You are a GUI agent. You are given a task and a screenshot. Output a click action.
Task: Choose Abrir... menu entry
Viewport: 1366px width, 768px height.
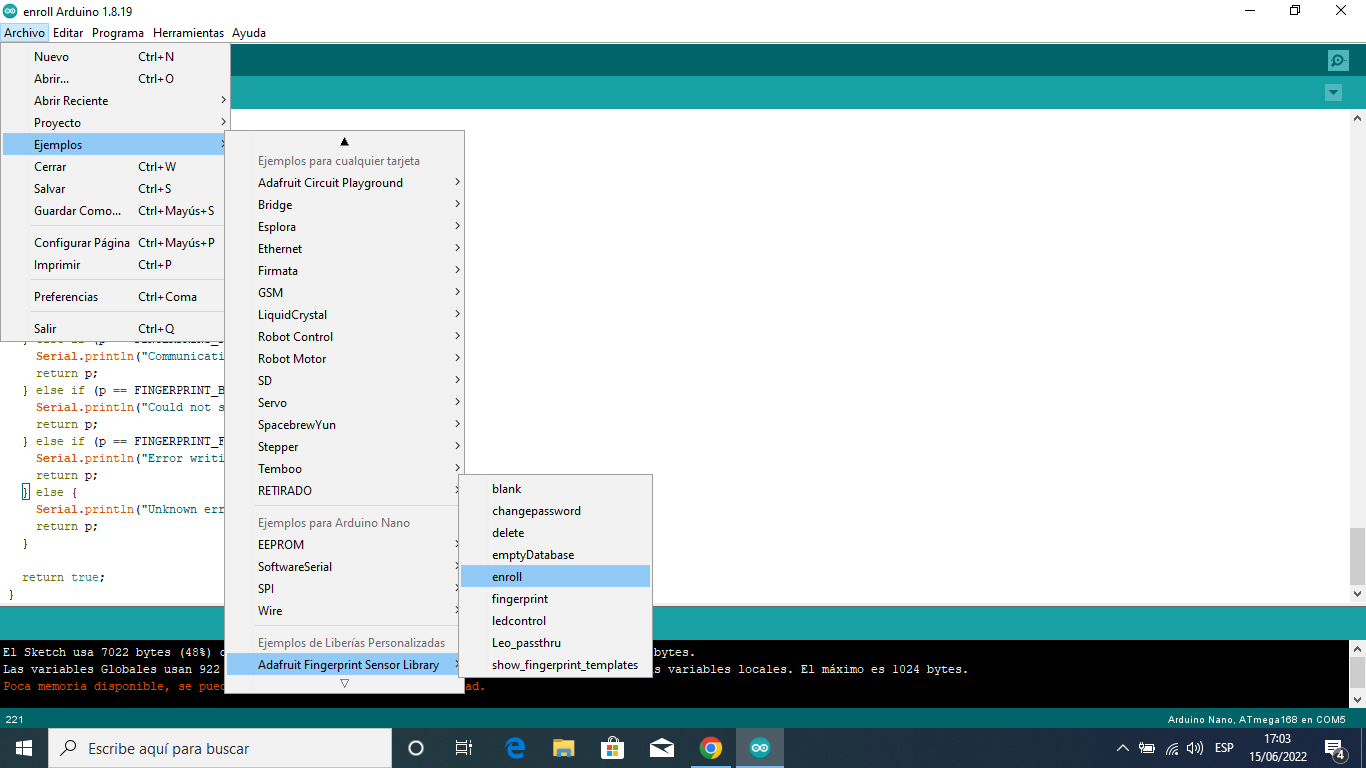[x=116, y=79]
